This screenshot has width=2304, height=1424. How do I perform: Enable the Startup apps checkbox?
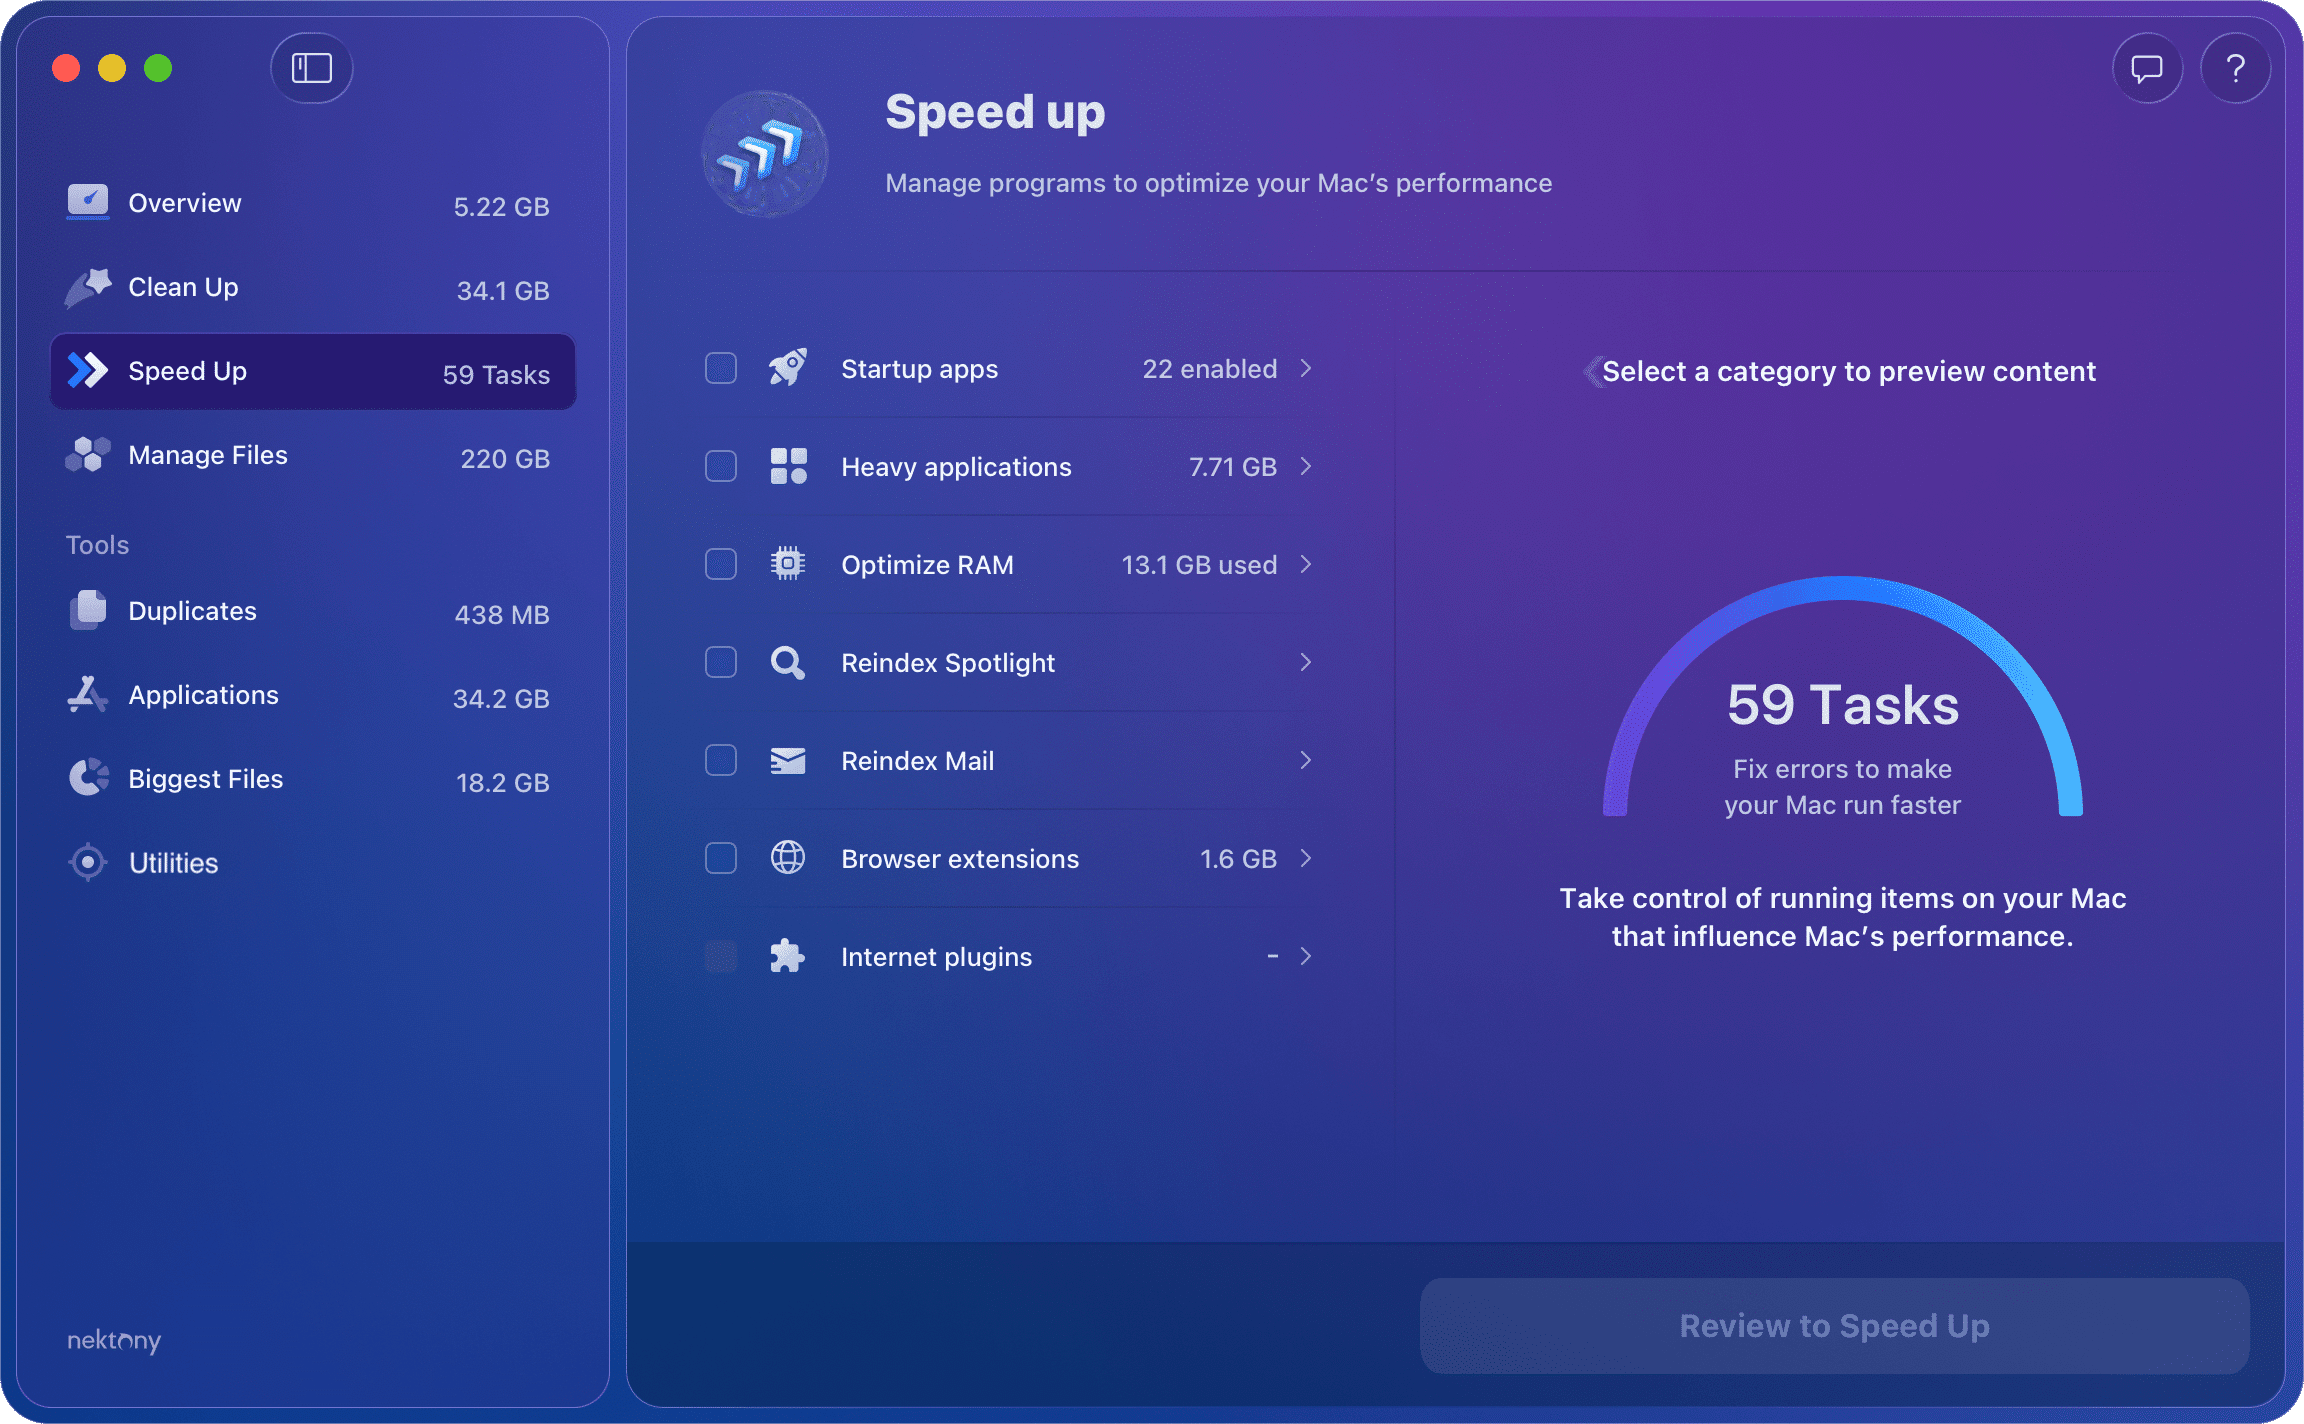pos(720,368)
